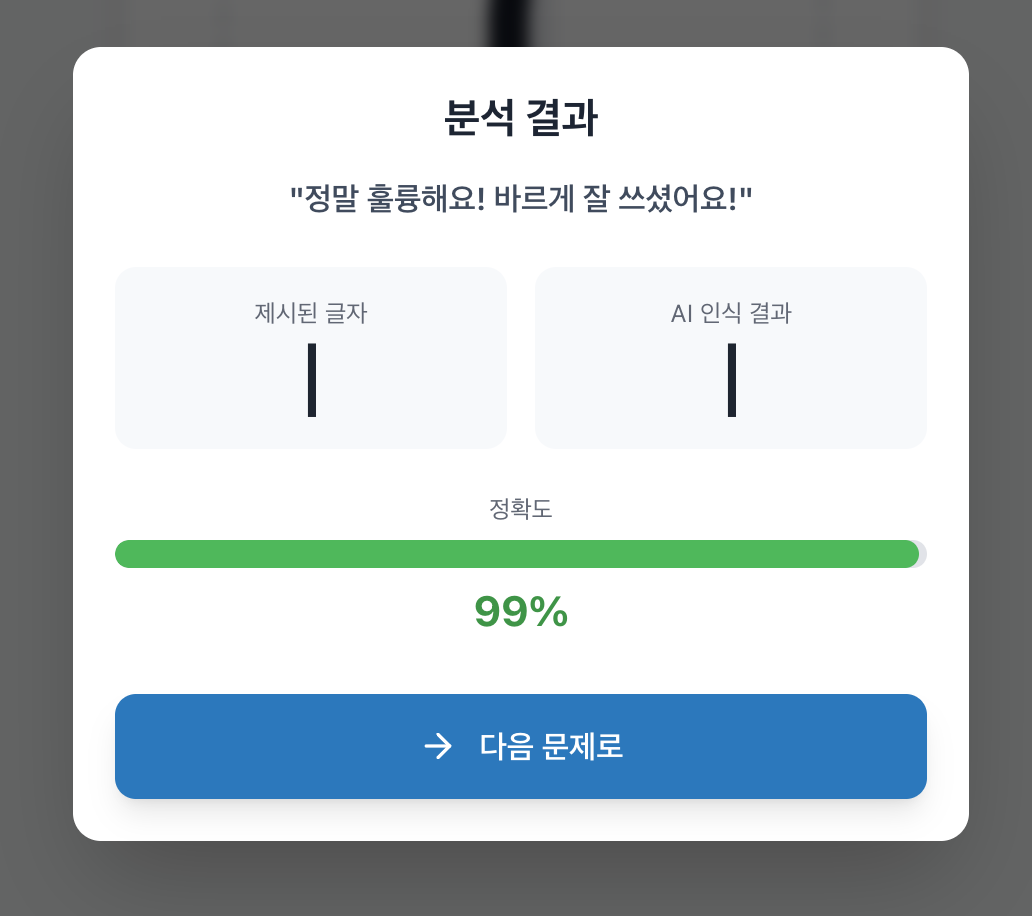Expand the 제시된 글자 comparison card
Image resolution: width=1032 pixels, height=916 pixels.
[x=311, y=357]
